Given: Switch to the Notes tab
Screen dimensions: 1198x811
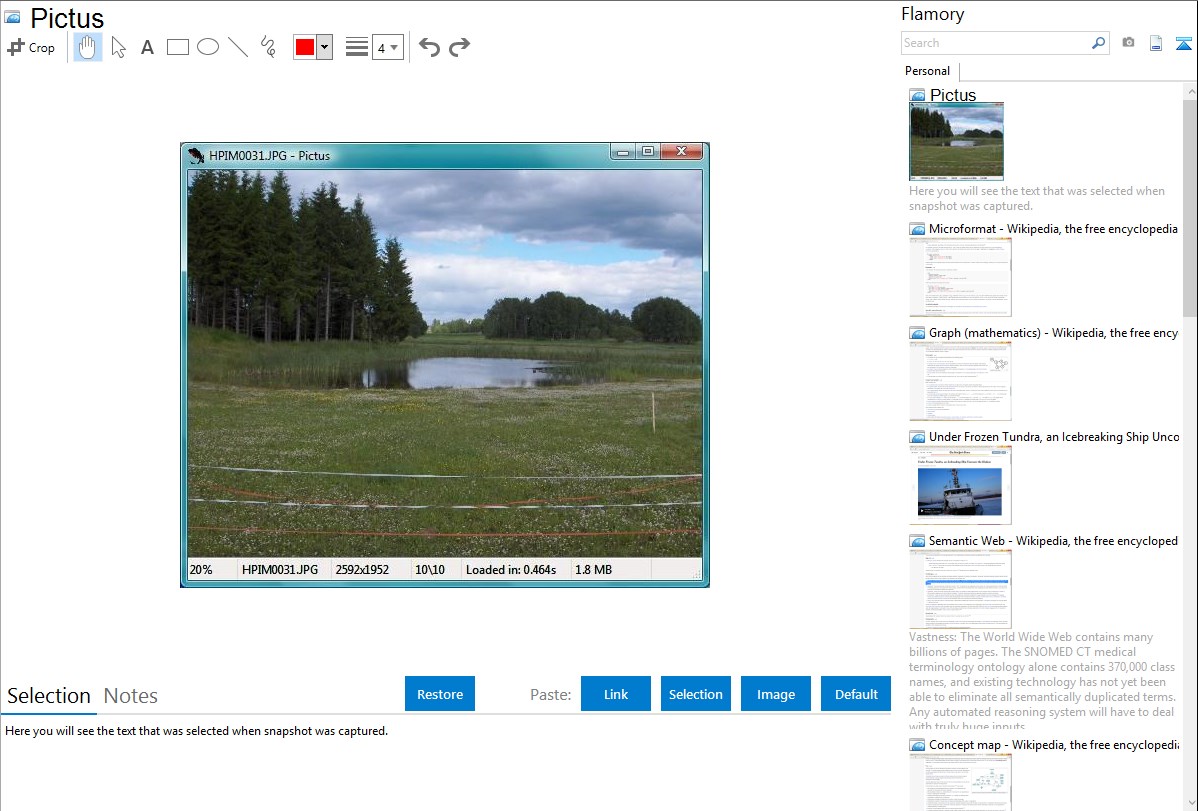Looking at the screenshot, I should point(131,696).
